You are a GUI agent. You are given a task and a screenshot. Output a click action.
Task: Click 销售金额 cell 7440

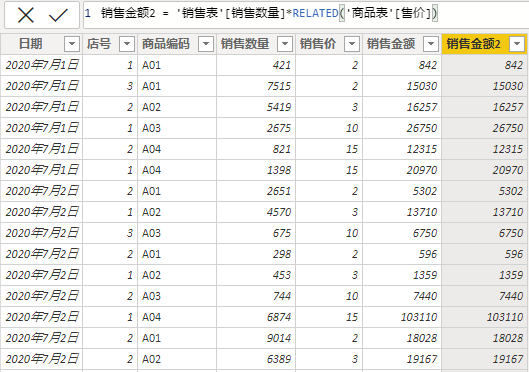click(402, 296)
